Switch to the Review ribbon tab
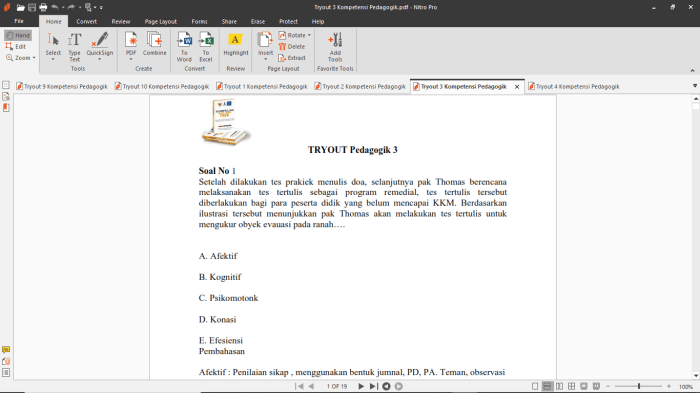The width and height of the screenshot is (700, 393). click(x=121, y=21)
